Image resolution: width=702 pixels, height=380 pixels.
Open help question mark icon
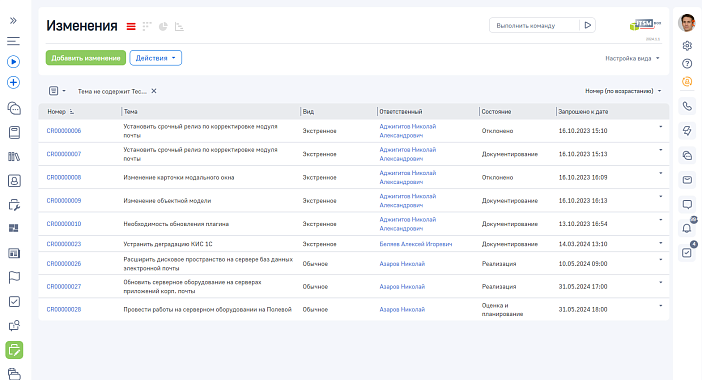point(687,64)
